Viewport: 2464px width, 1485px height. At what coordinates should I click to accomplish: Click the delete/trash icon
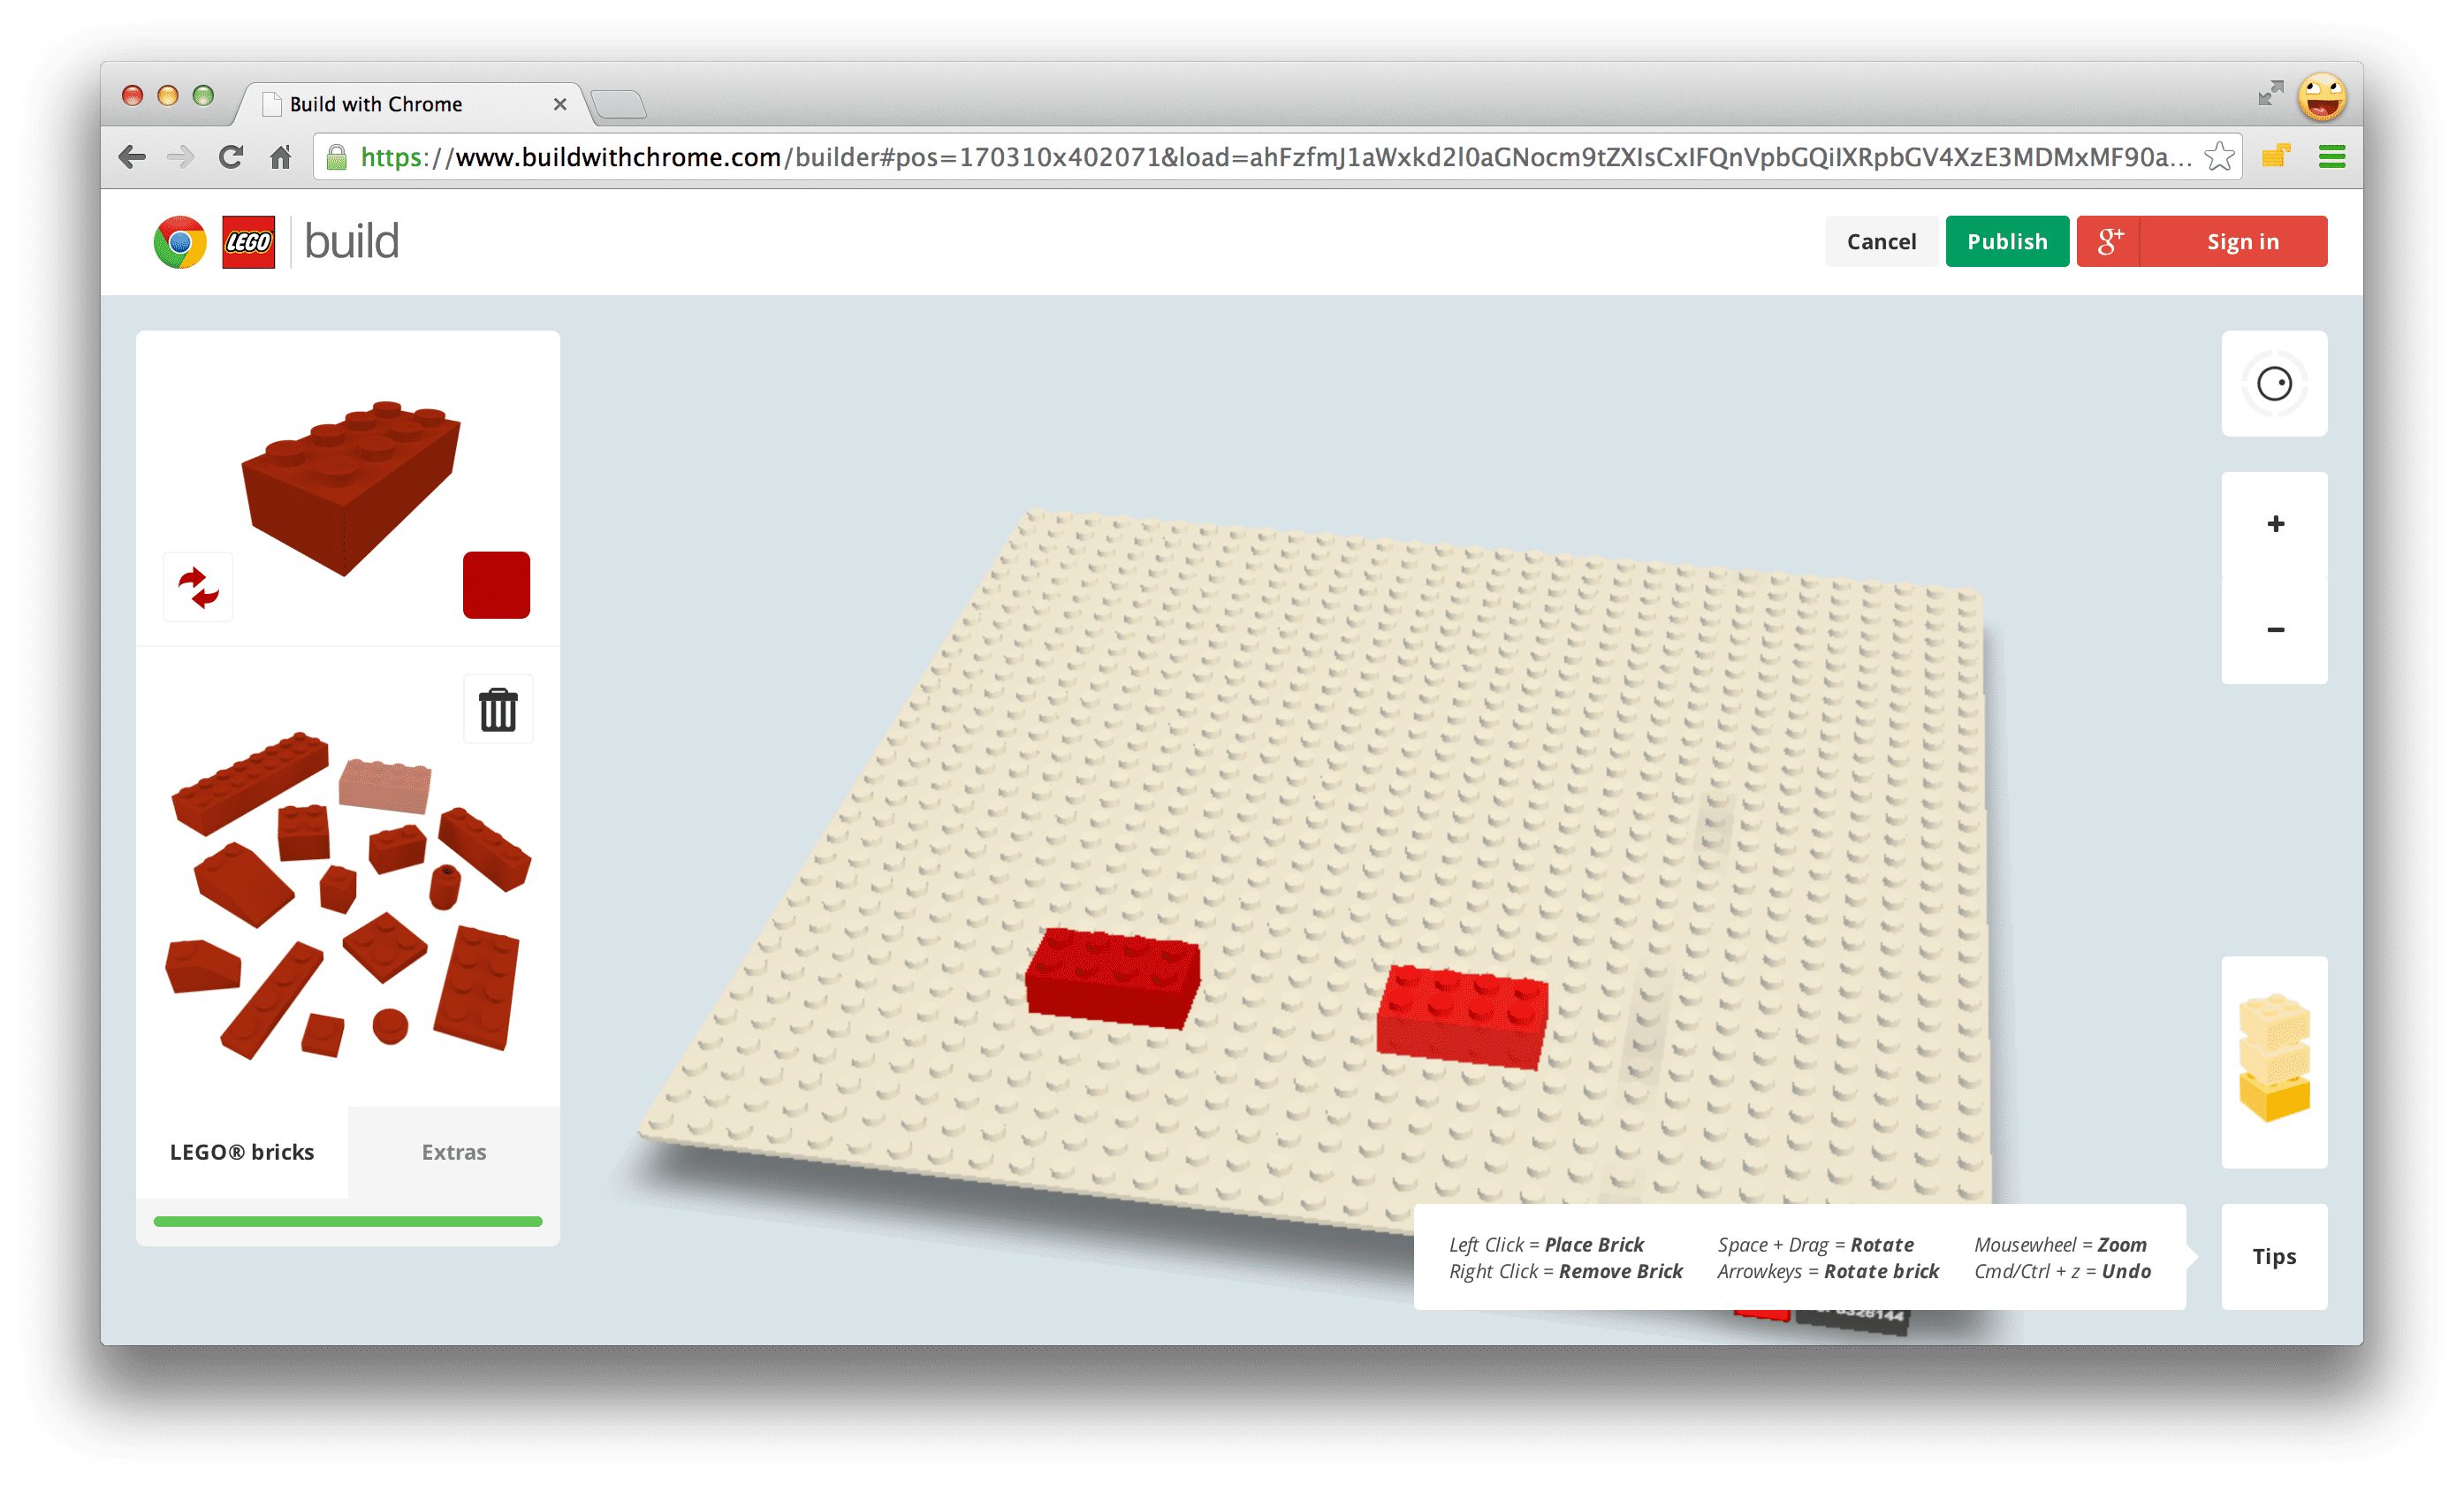tap(500, 709)
